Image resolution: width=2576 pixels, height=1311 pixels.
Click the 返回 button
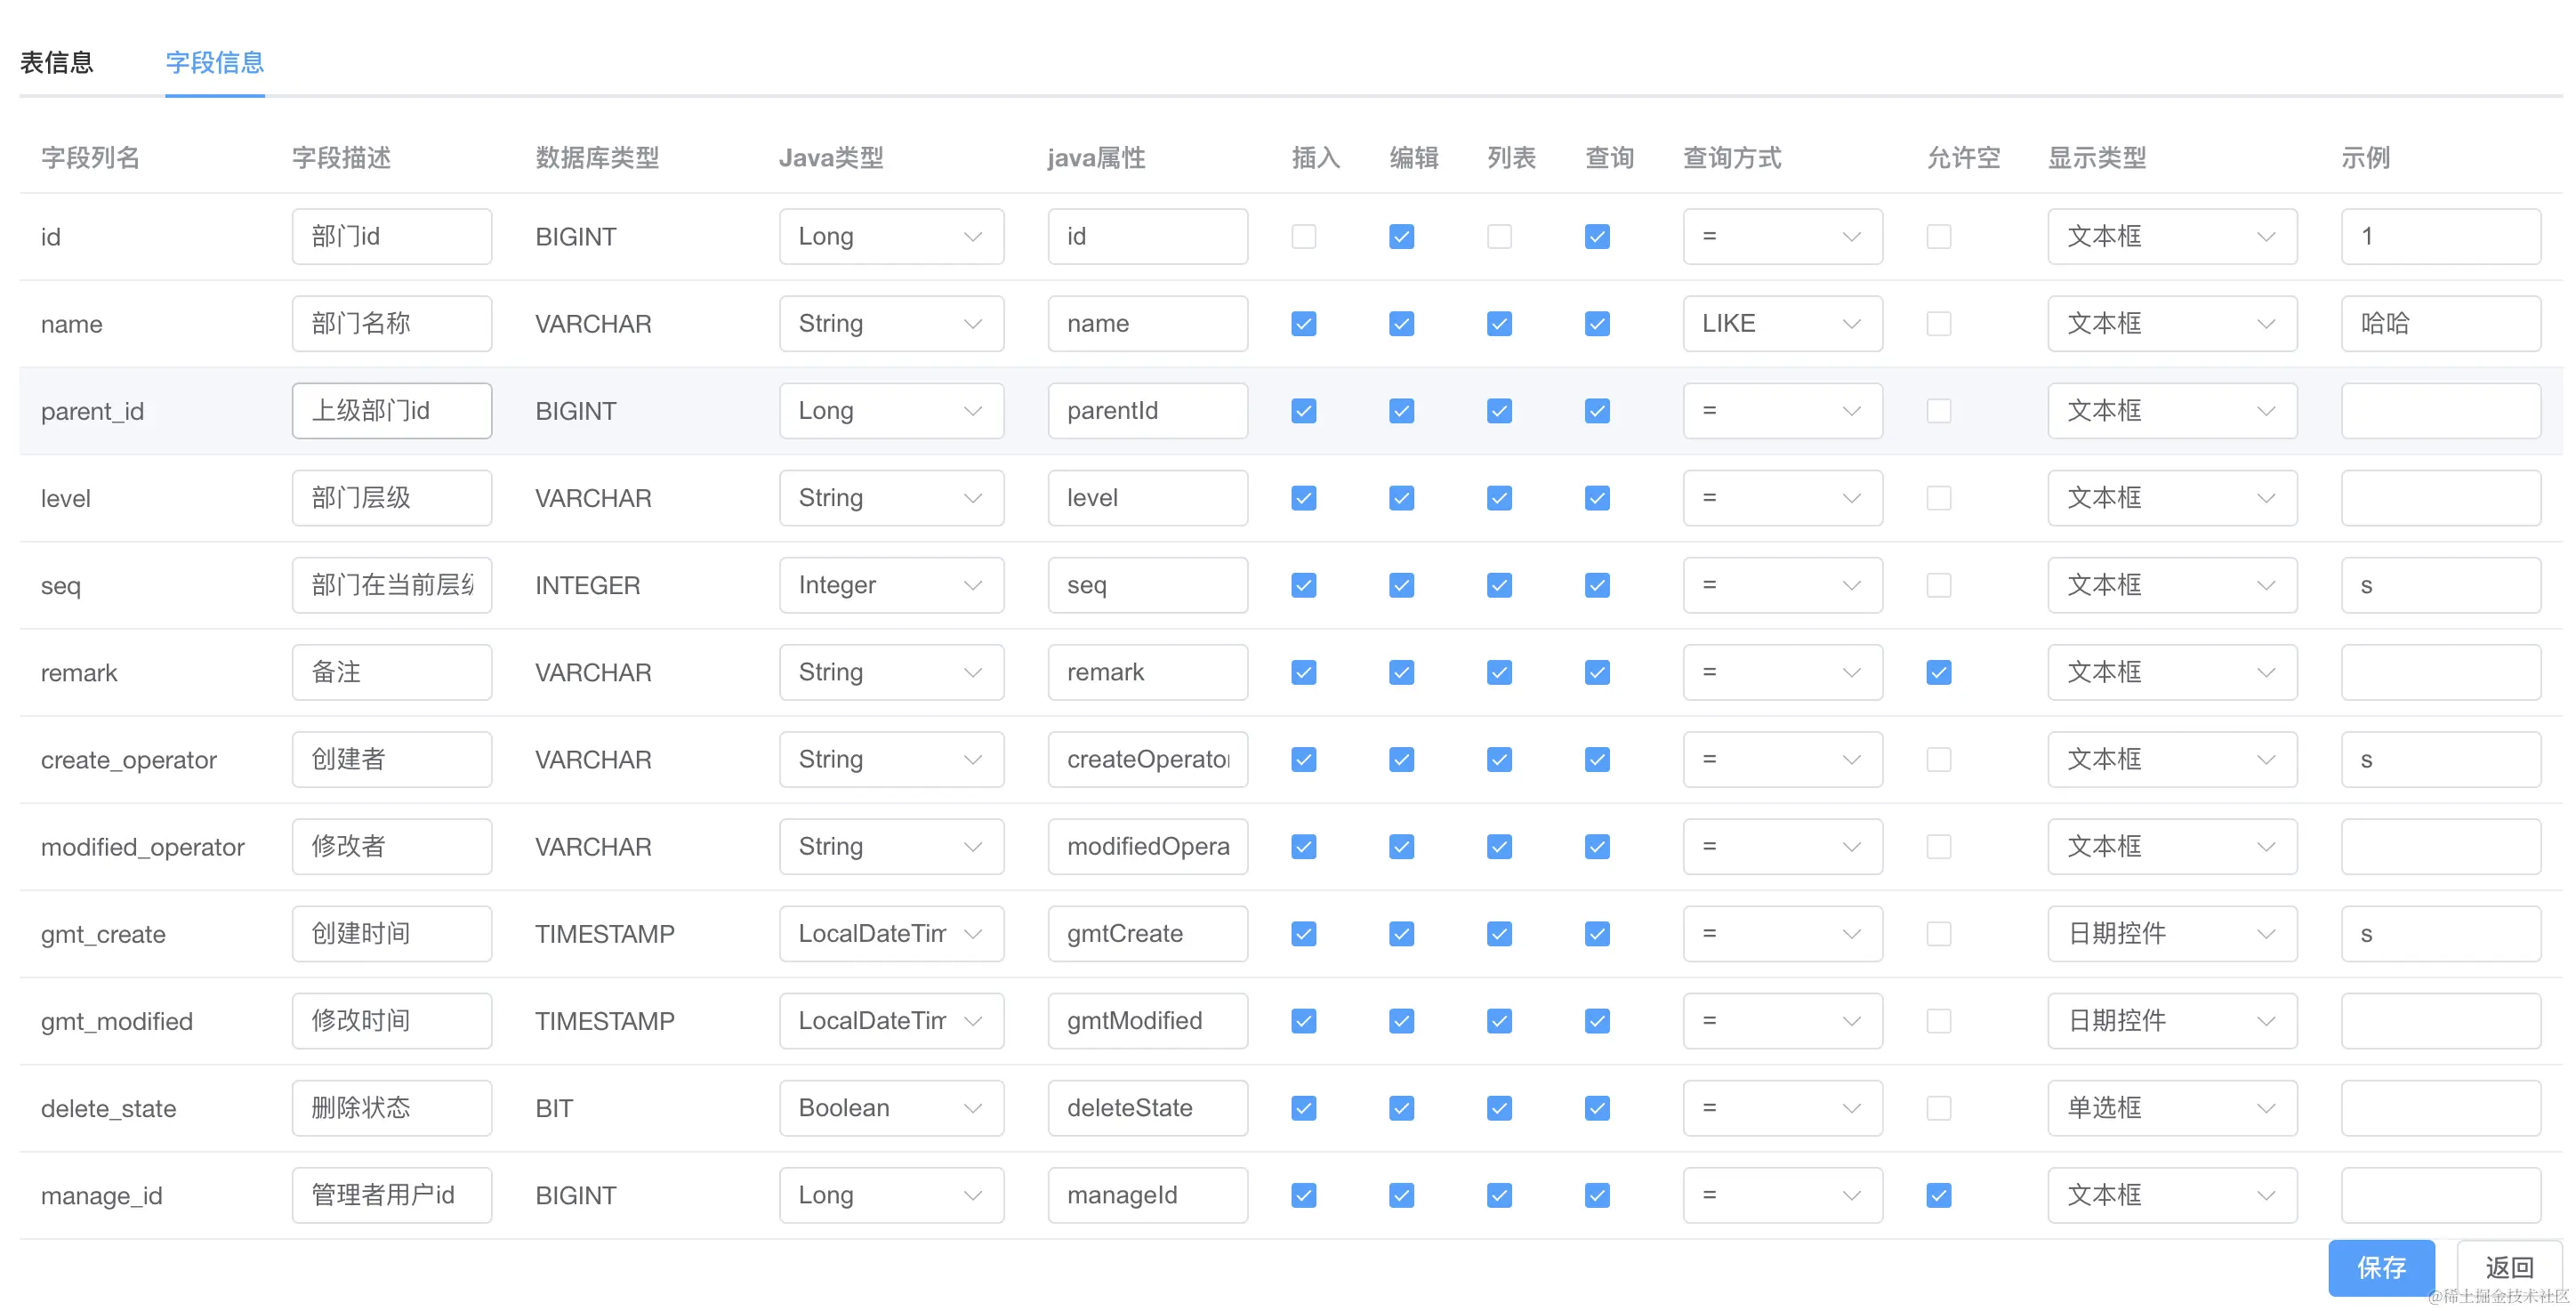tap(2508, 1267)
